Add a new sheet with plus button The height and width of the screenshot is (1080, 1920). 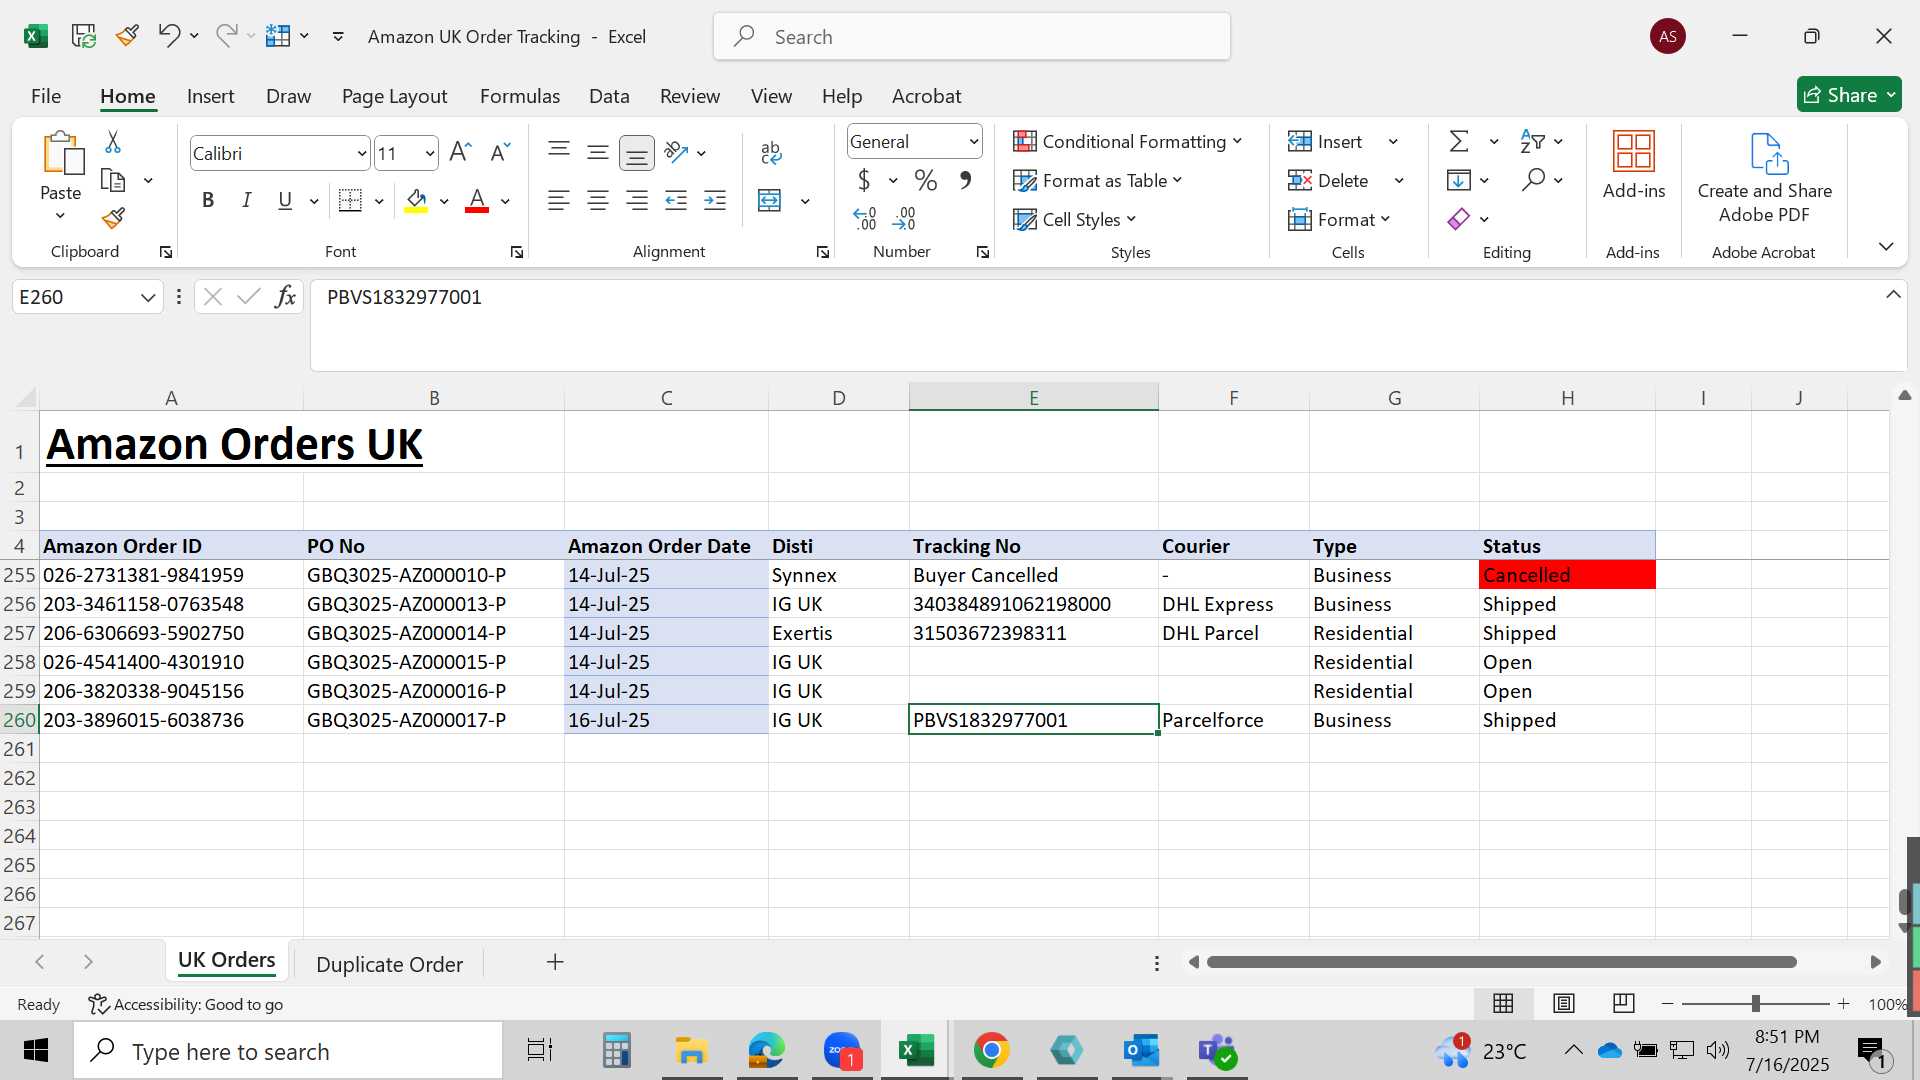tap(555, 962)
